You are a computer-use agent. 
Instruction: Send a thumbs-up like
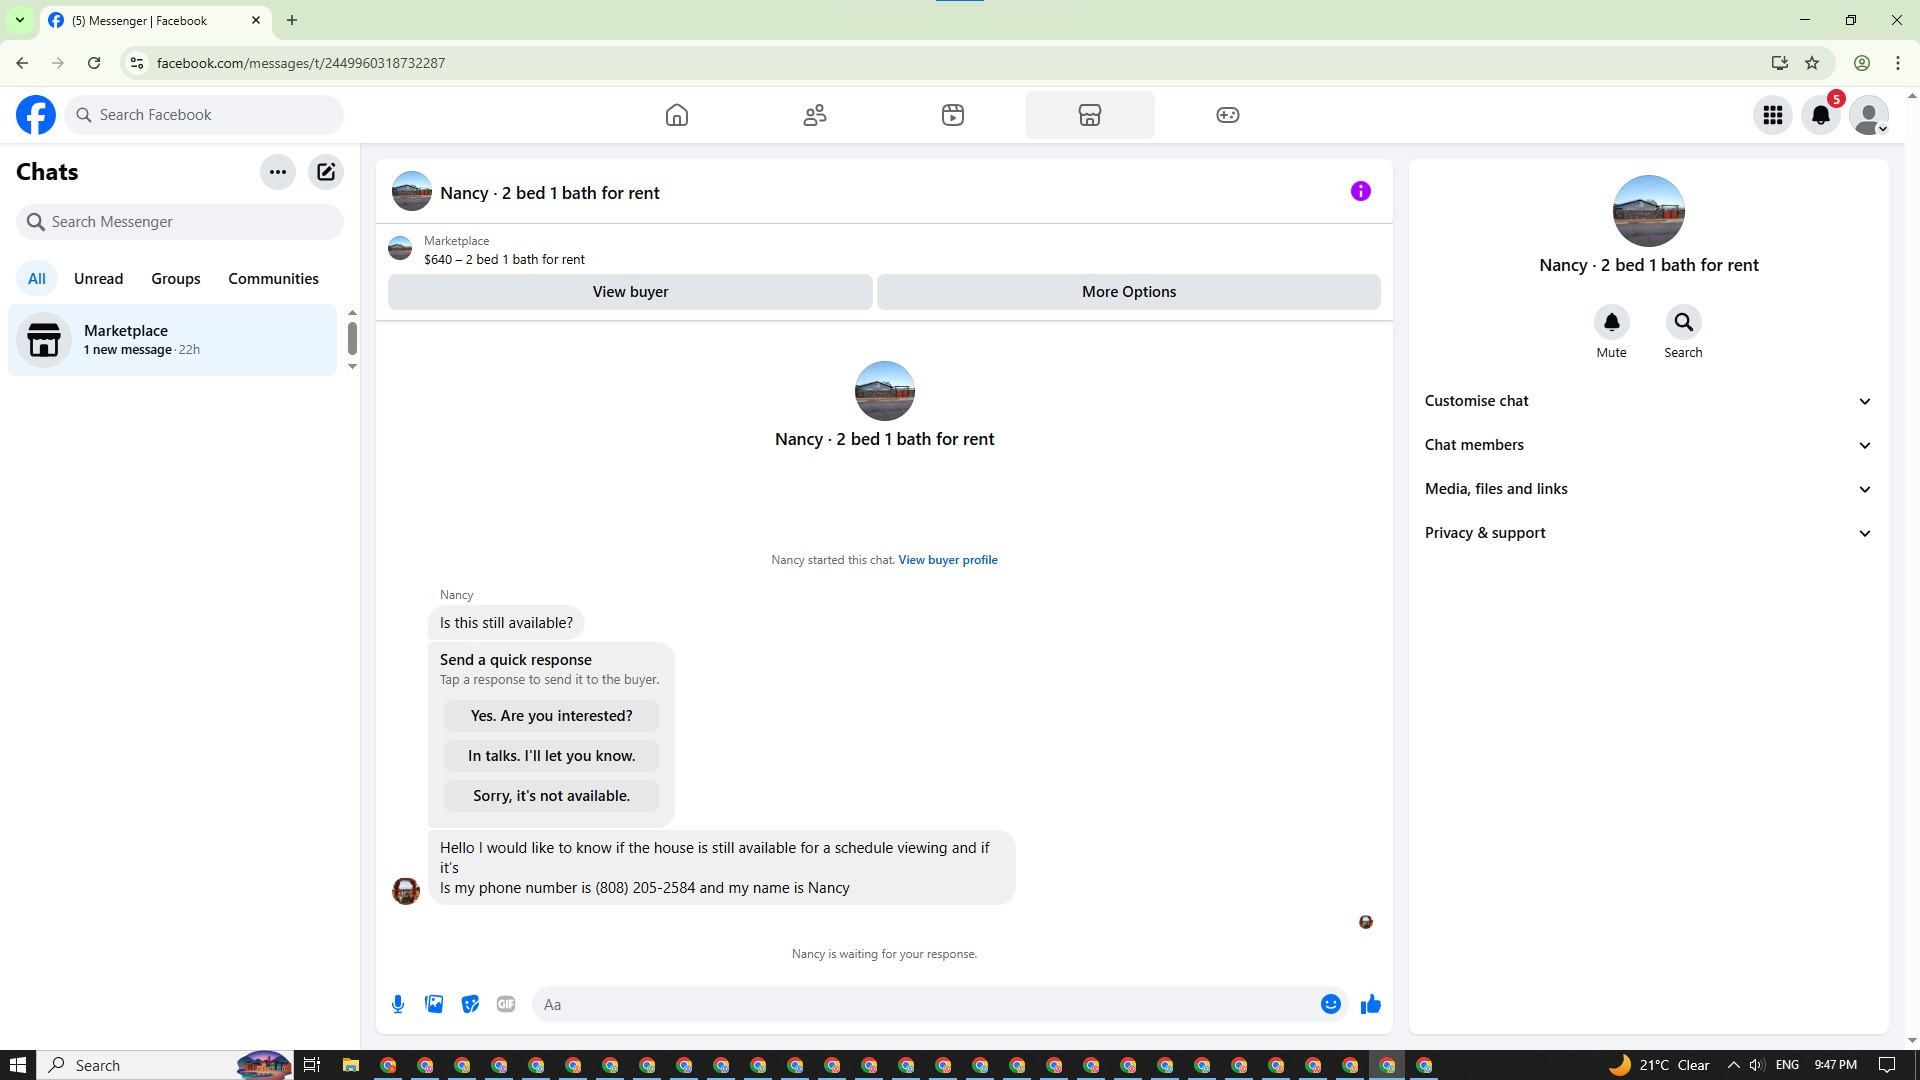pos(1371,1004)
